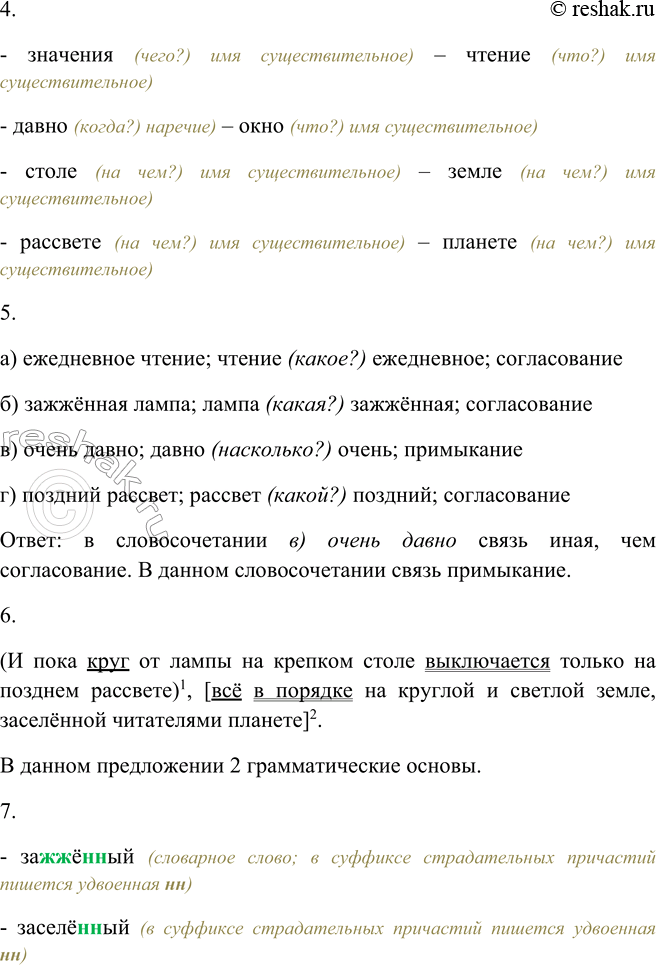Click «В данном предложении 2 грамматические основы.»
This screenshot has width=657, height=965.
[241, 766]
